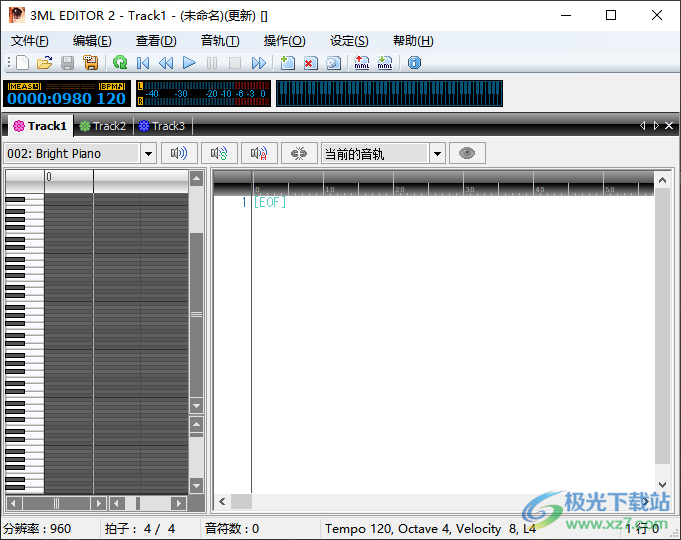Image resolution: width=681 pixels, height=540 pixels.
Task: Click the [EOF] marker in the editor
Action: point(270,202)
